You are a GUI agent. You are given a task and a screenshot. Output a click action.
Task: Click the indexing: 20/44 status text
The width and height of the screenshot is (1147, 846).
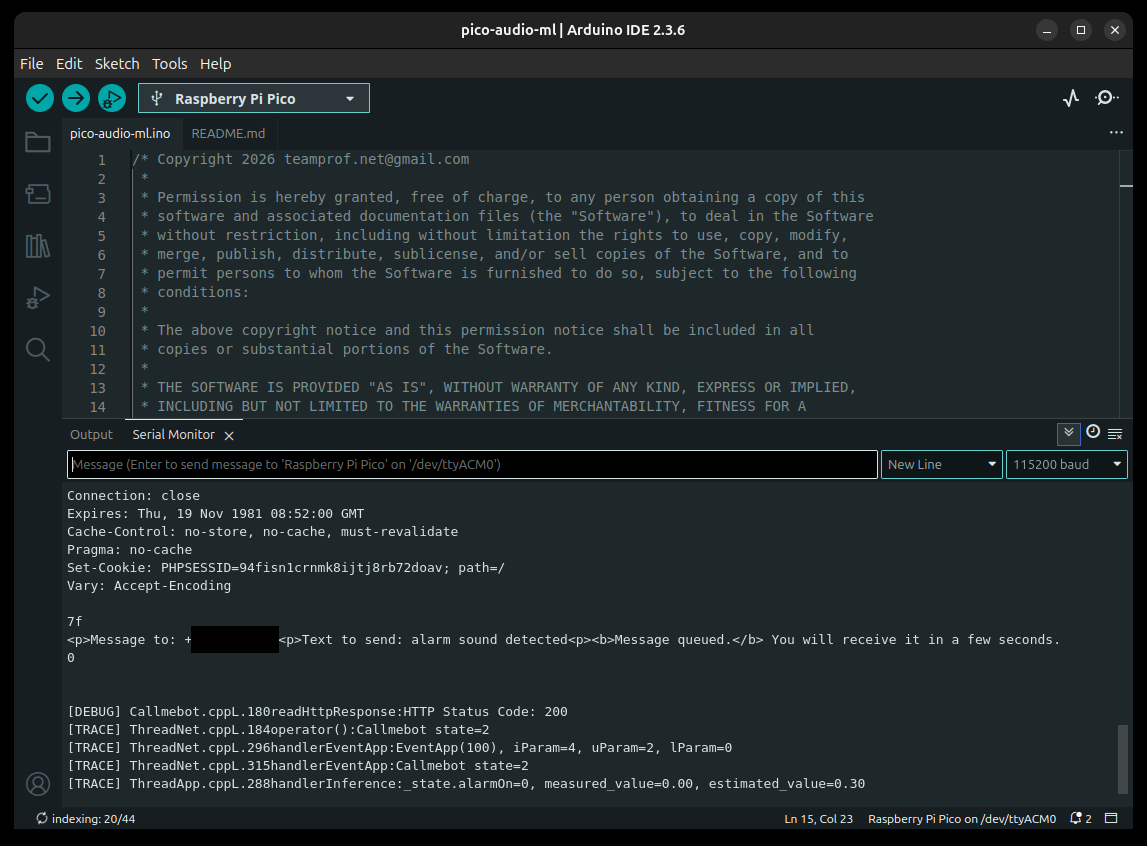coord(94,819)
